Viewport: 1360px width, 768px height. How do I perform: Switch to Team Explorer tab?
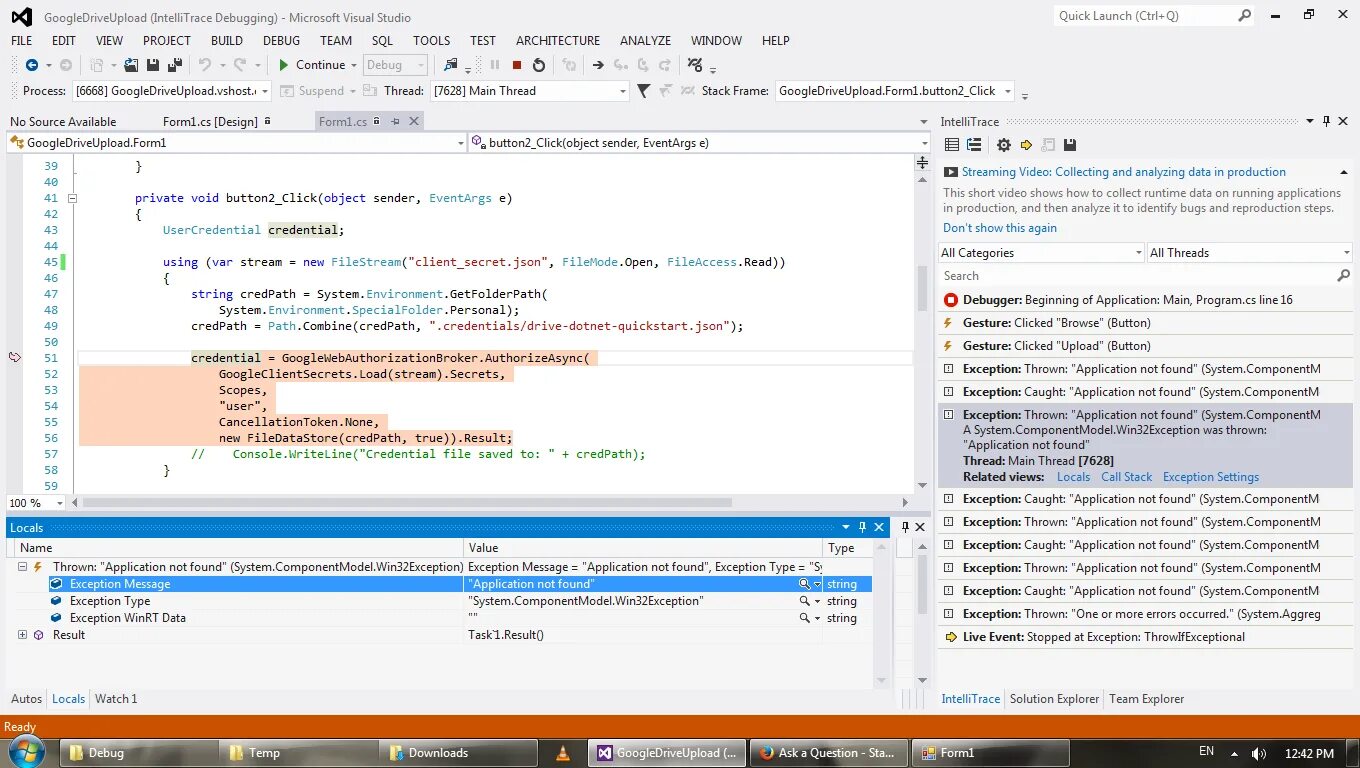[1147, 699]
